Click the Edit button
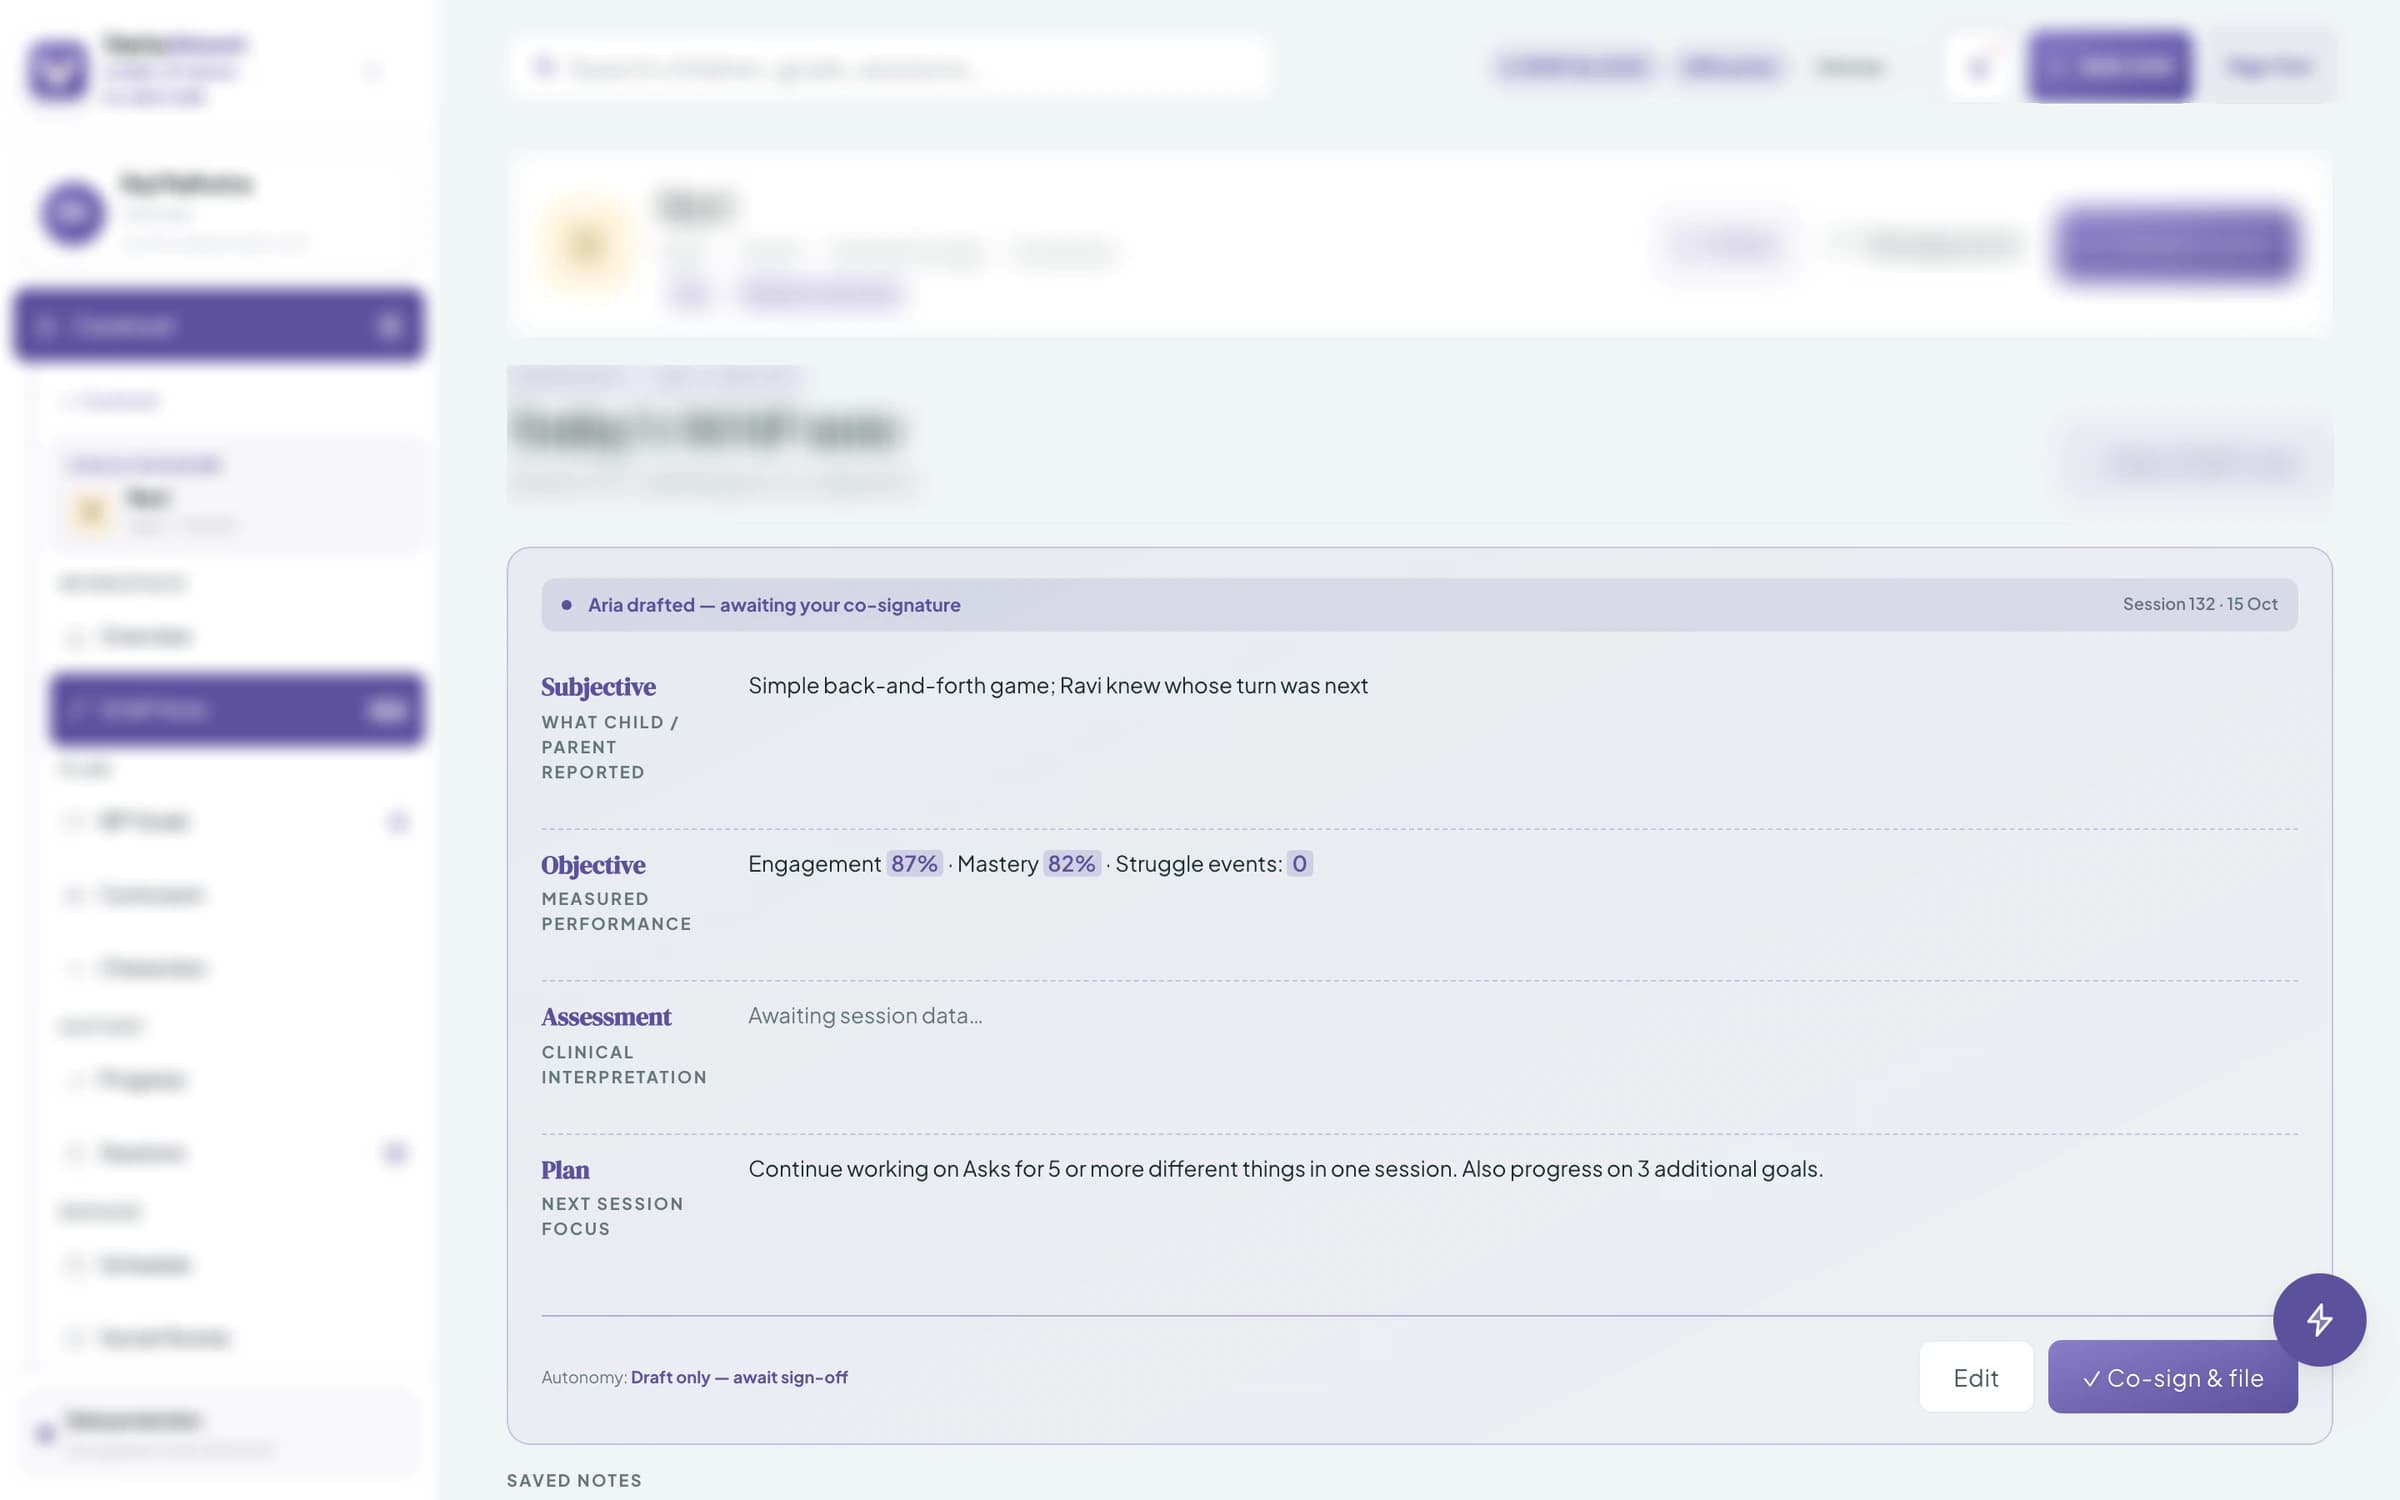 (x=1975, y=1377)
